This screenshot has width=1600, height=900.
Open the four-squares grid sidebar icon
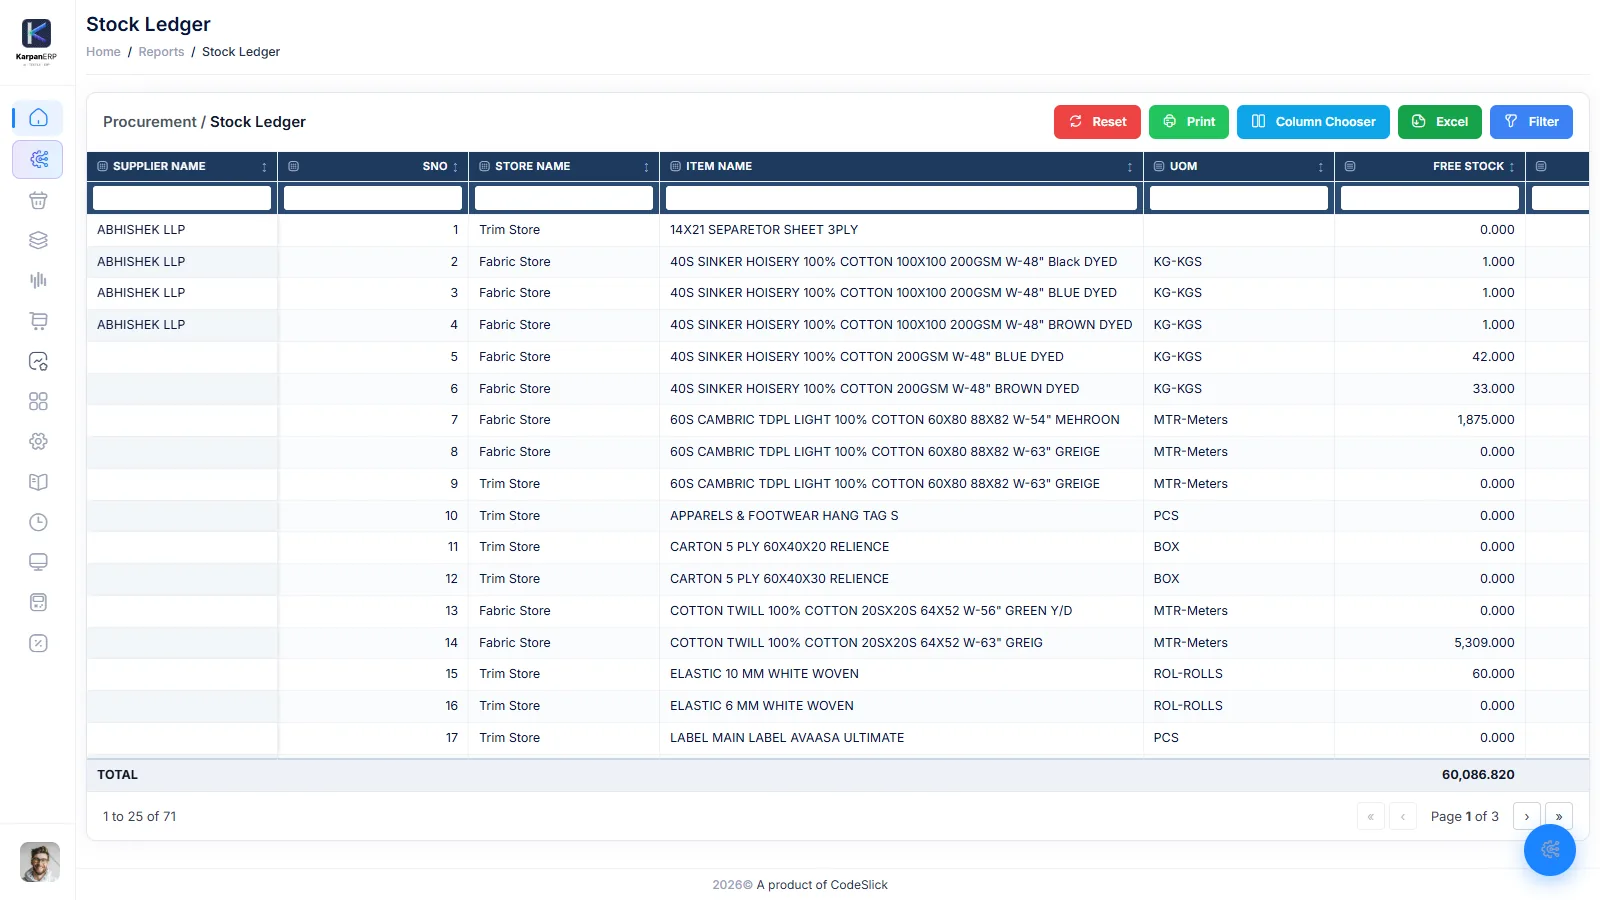[x=38, y=401]
